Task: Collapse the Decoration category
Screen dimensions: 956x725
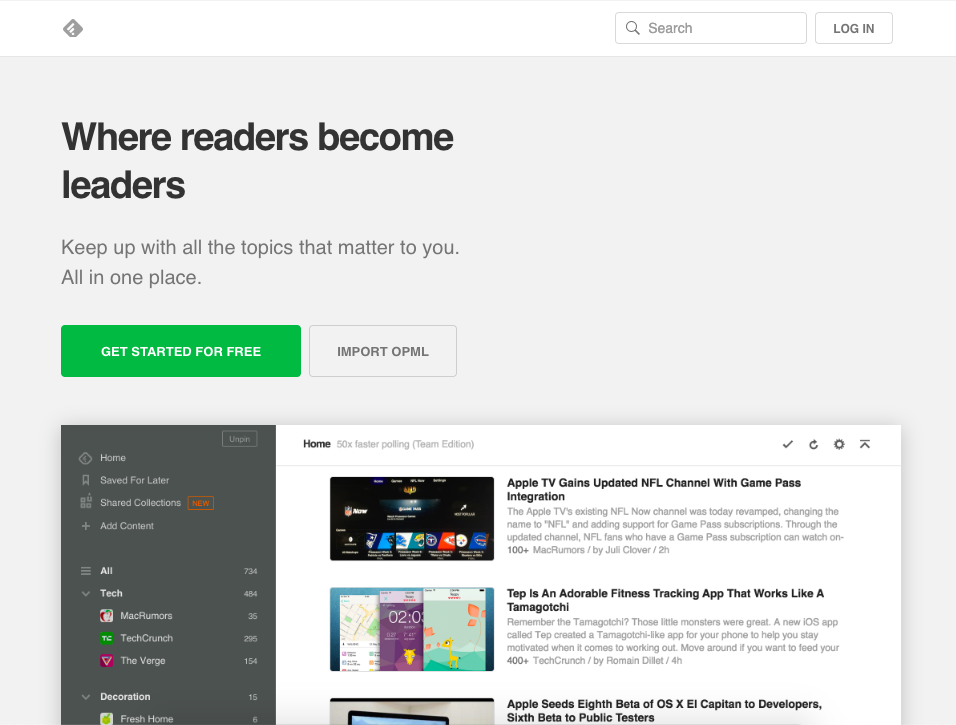Action: click(85, 696)
